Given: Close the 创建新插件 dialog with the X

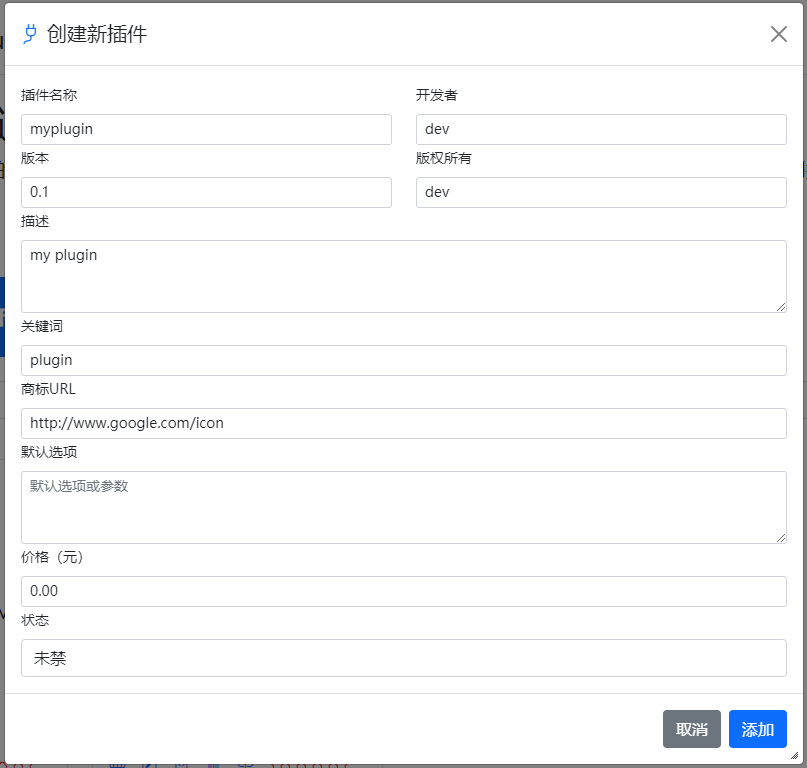Looking at the screenshot, I should coord(778,33).
